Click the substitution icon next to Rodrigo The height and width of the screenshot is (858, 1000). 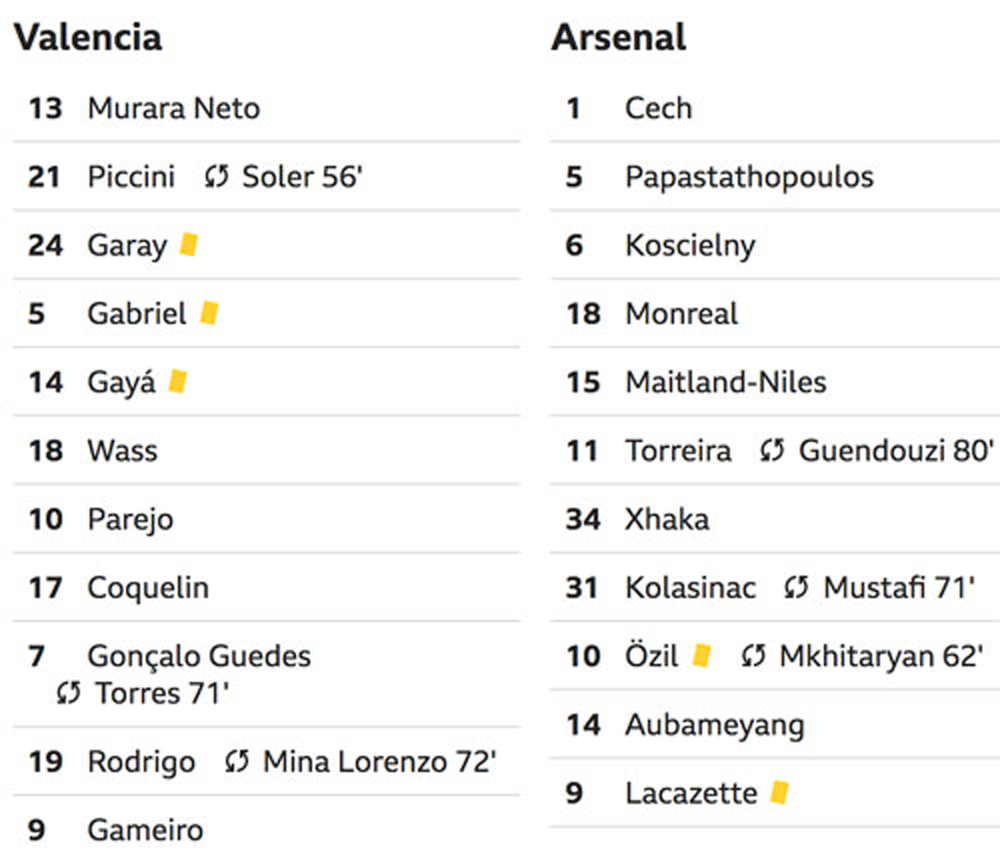pyautogui.click(x=237, y=761)
